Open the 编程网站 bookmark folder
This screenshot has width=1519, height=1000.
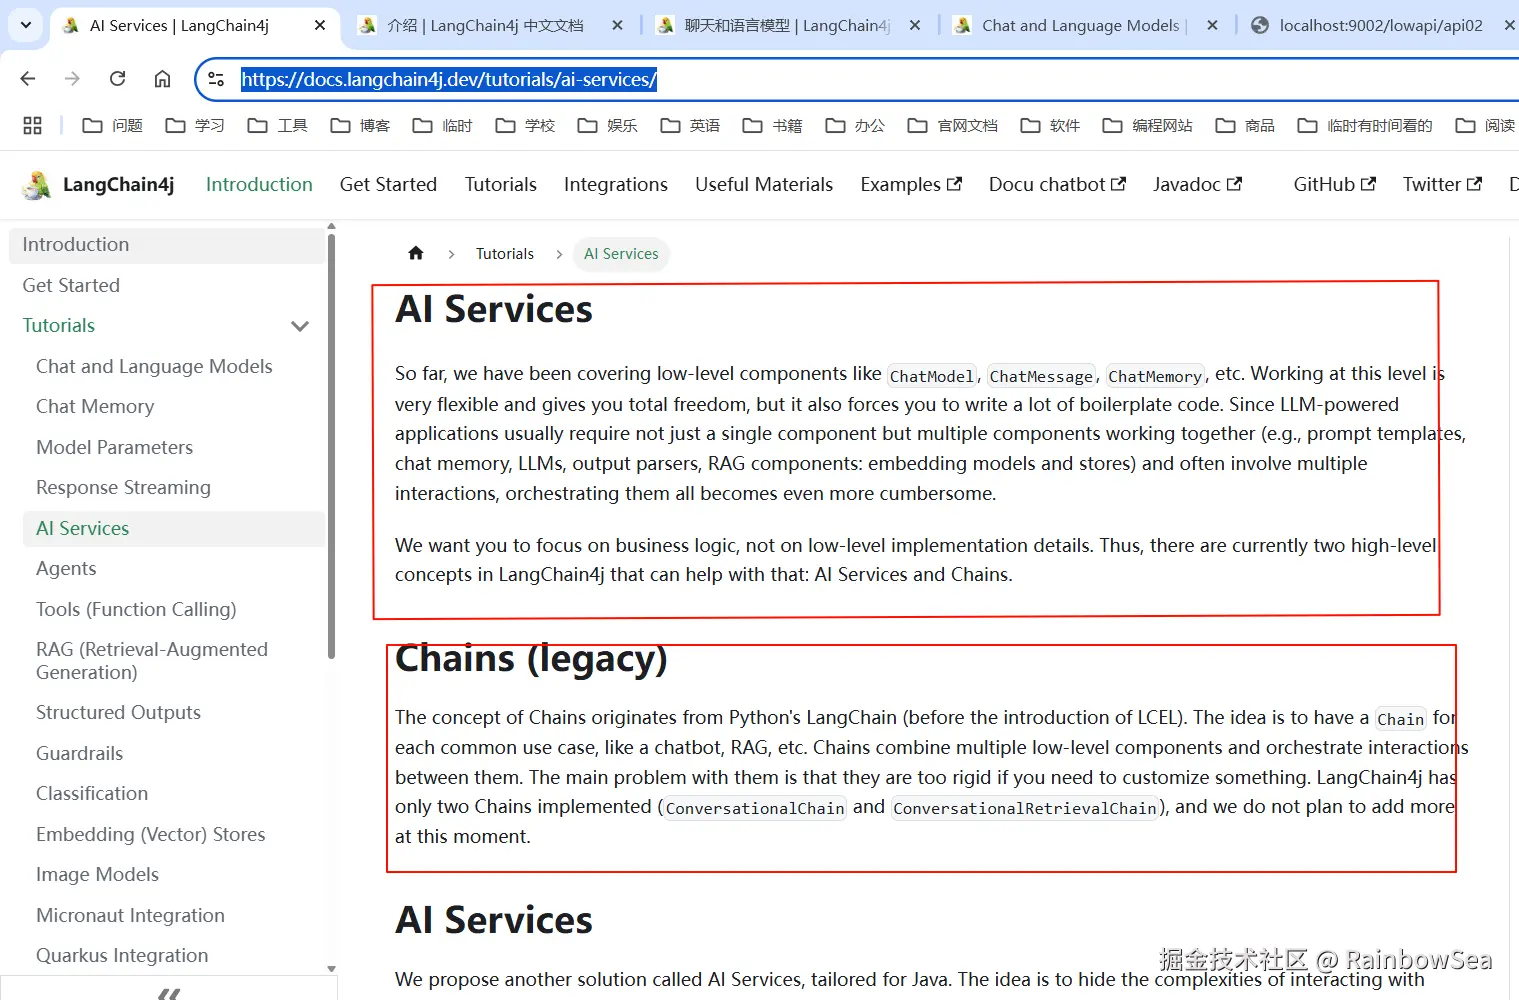click(x=1147, y=125)
